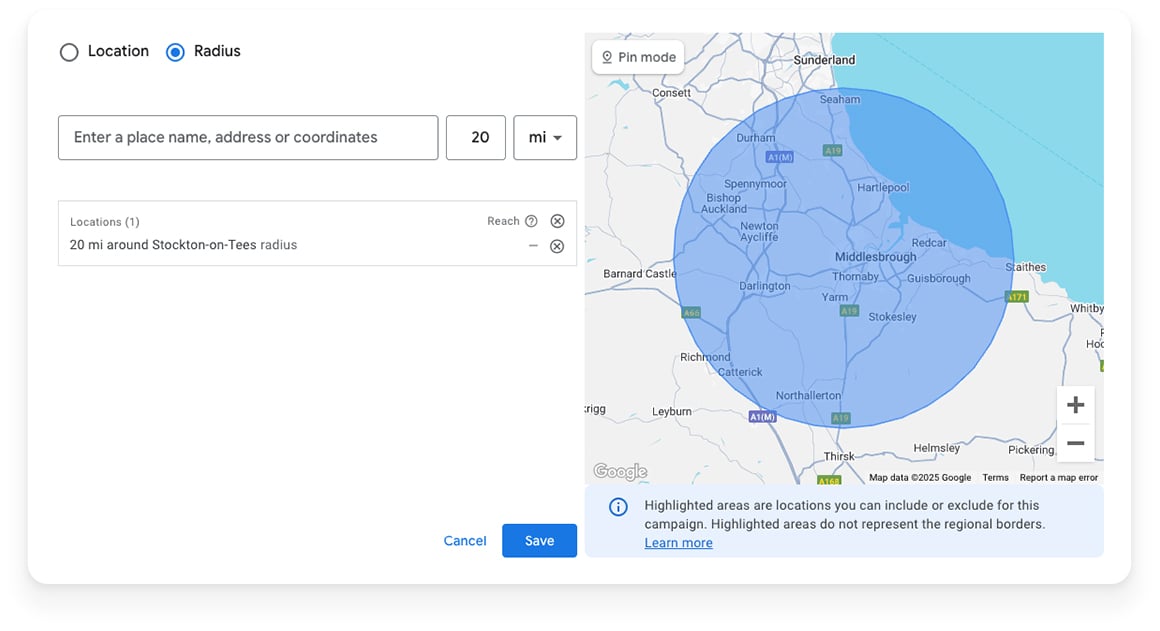Click Darlington label on the map
Image resolution: width=1160 pixels, height=631 pixels.
(764, 286)
